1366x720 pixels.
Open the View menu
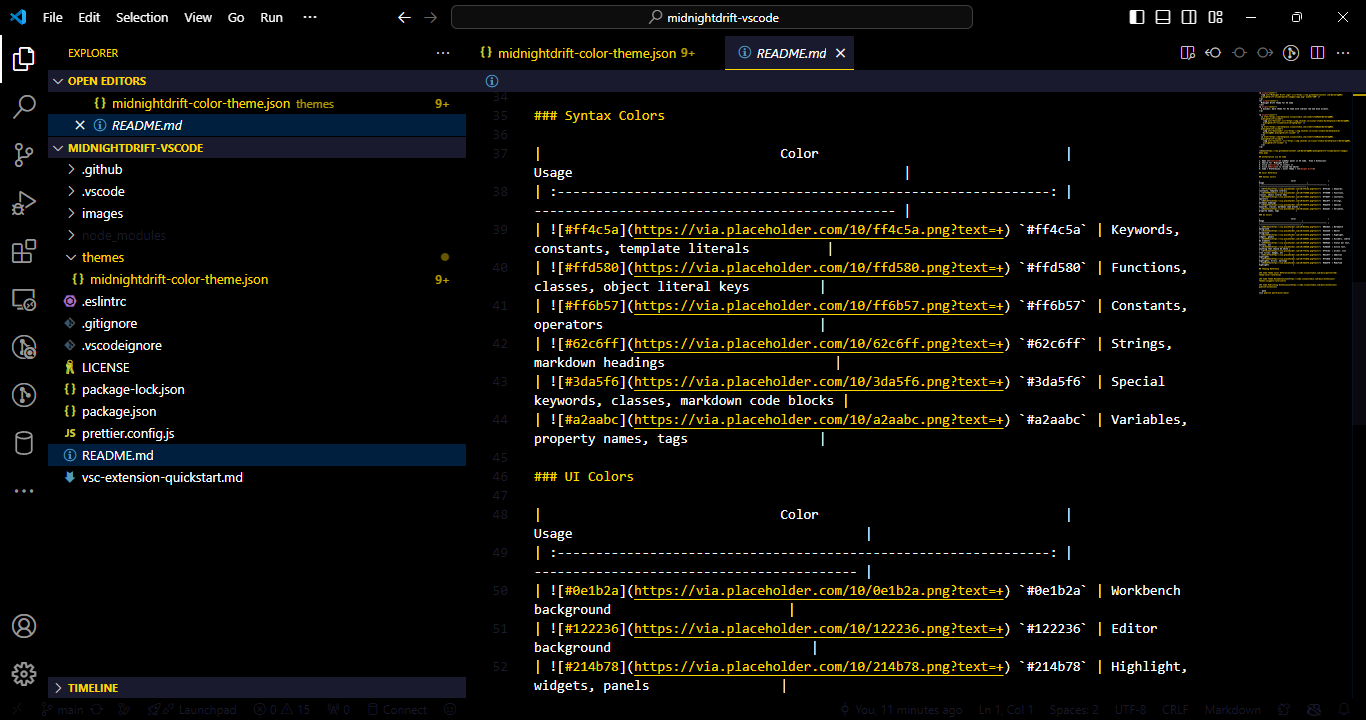coord(198,17)
